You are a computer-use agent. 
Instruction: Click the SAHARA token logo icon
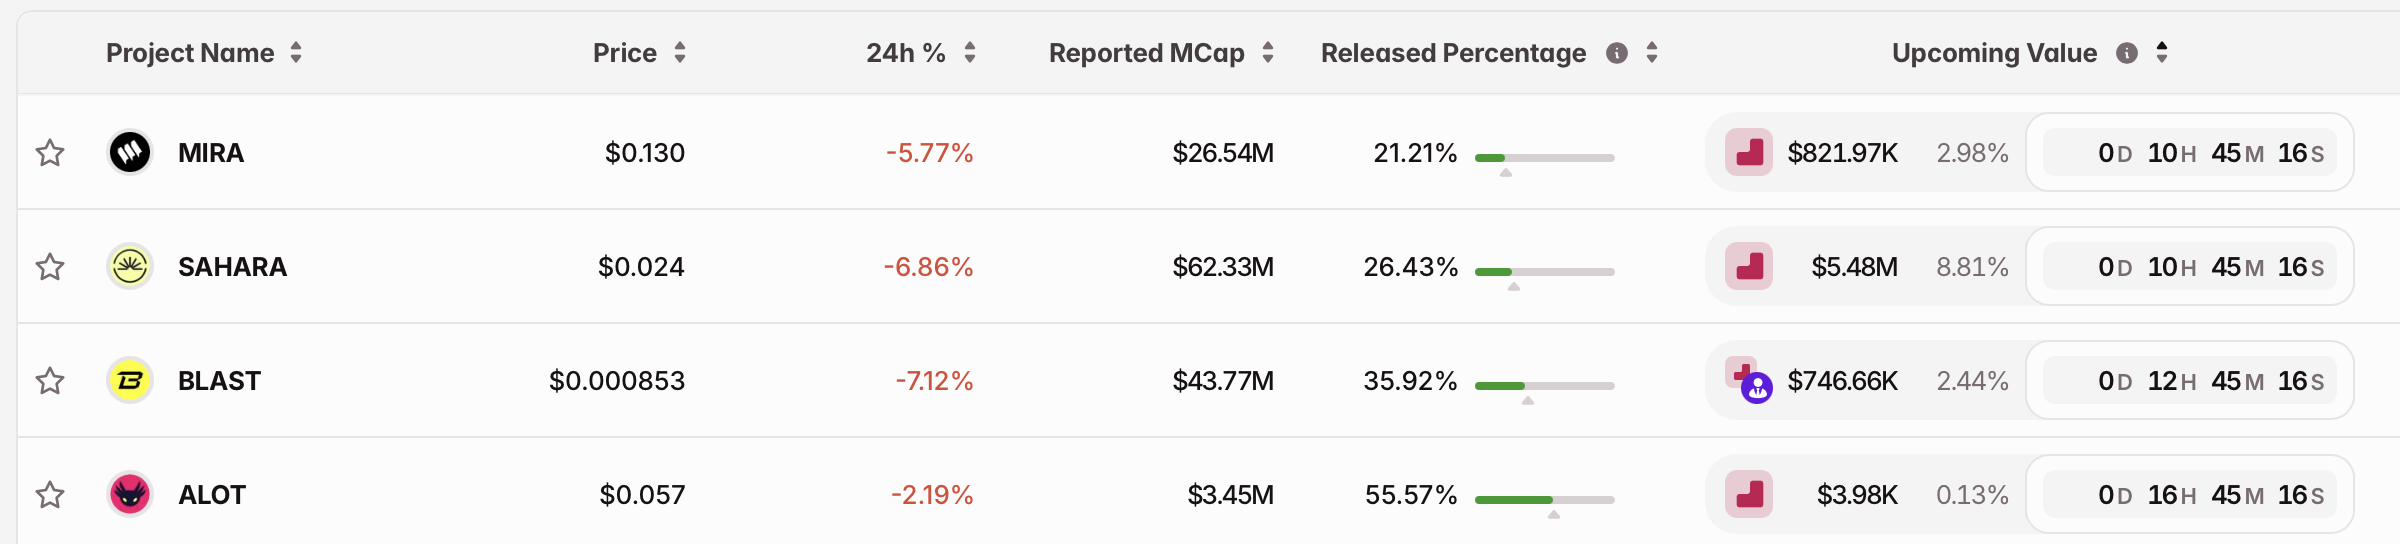coord(130,267)
